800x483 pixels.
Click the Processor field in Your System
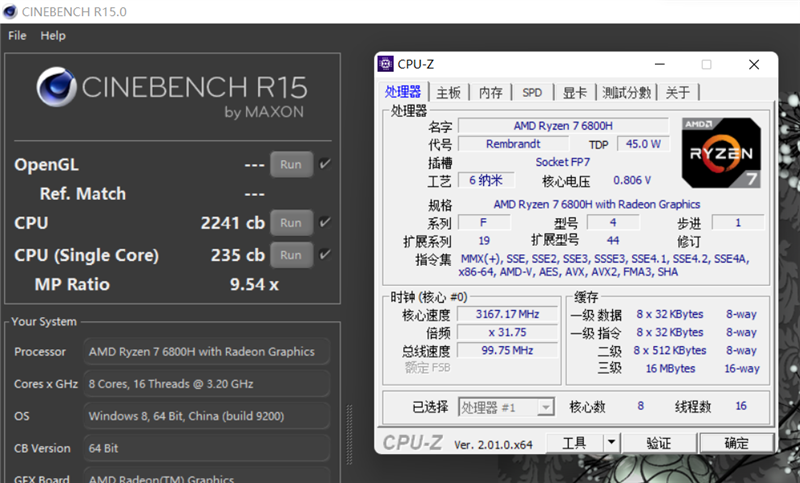(x=206, y=351)
